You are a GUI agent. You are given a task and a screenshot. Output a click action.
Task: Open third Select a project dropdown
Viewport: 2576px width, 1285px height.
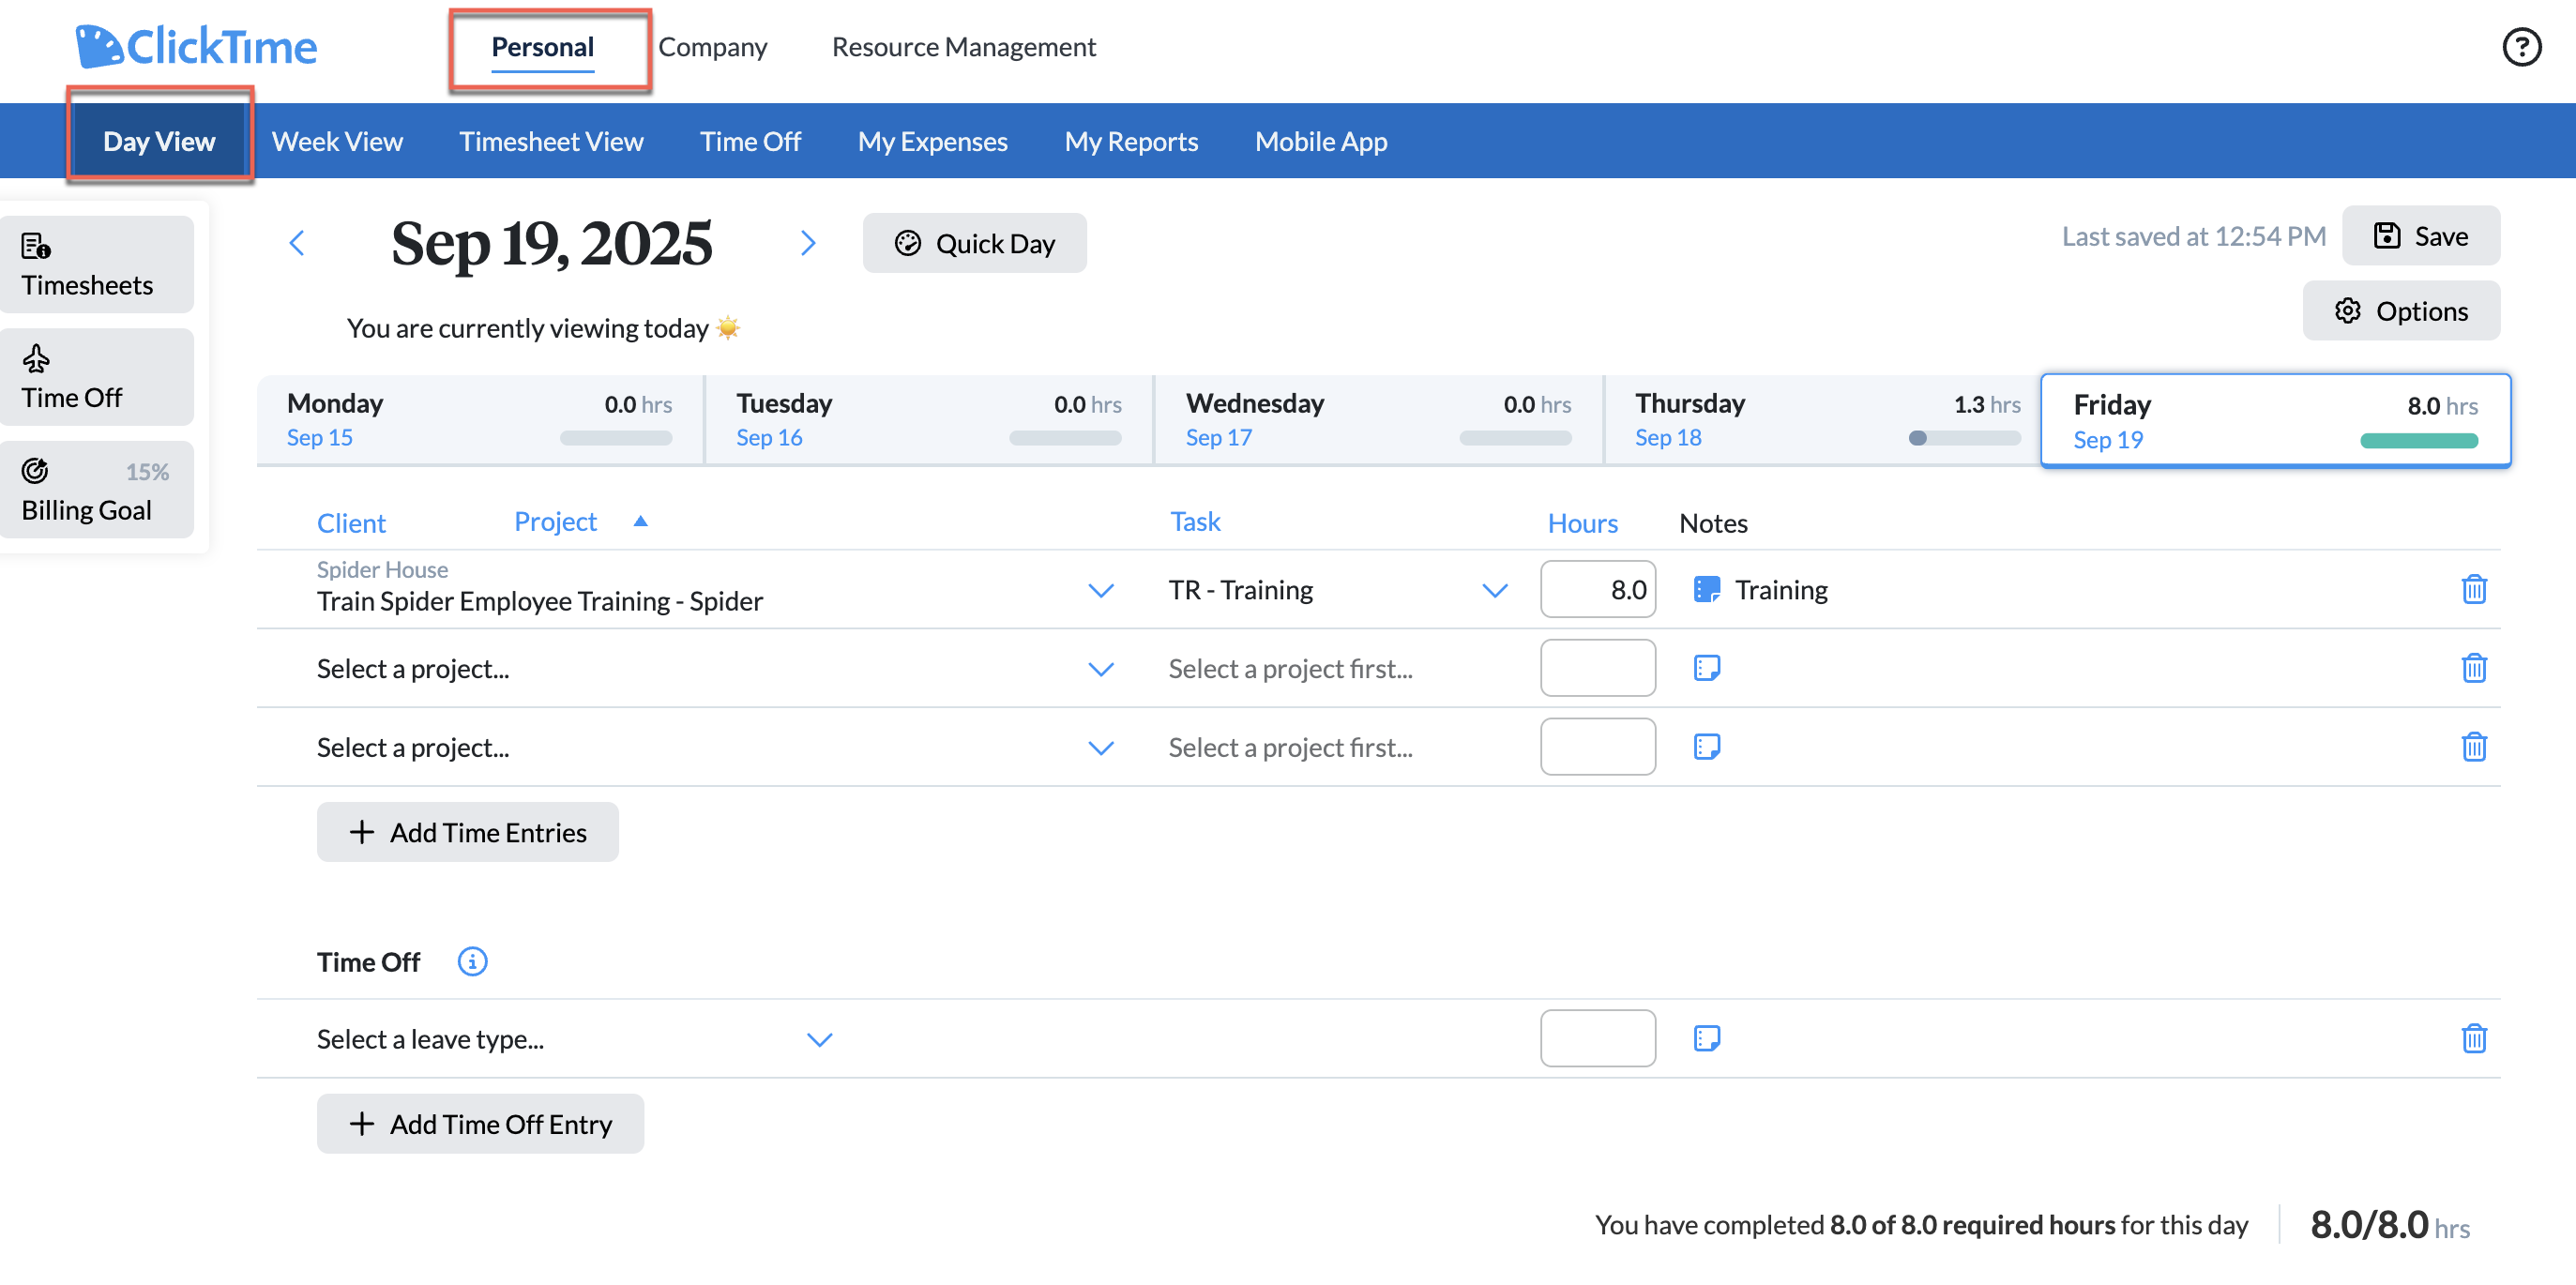pyautogui.click(x=1100, y=748)
